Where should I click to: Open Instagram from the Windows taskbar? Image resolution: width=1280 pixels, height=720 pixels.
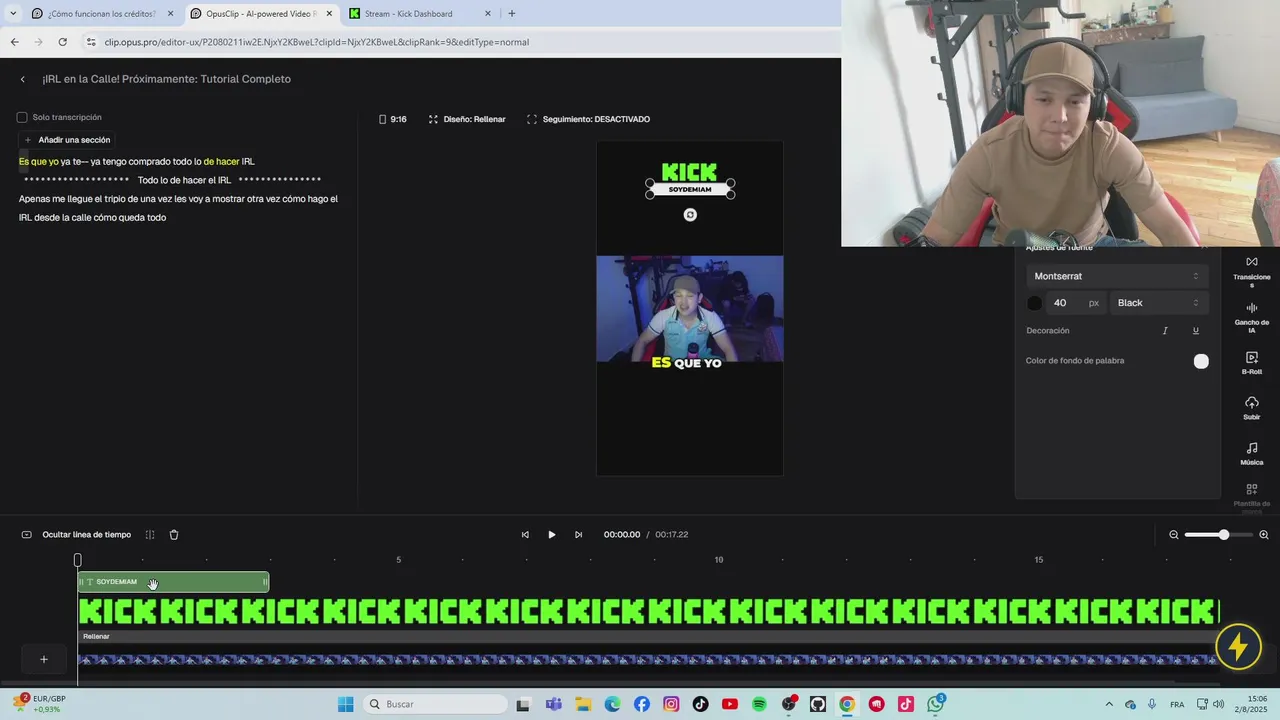[x=671, y=704]
